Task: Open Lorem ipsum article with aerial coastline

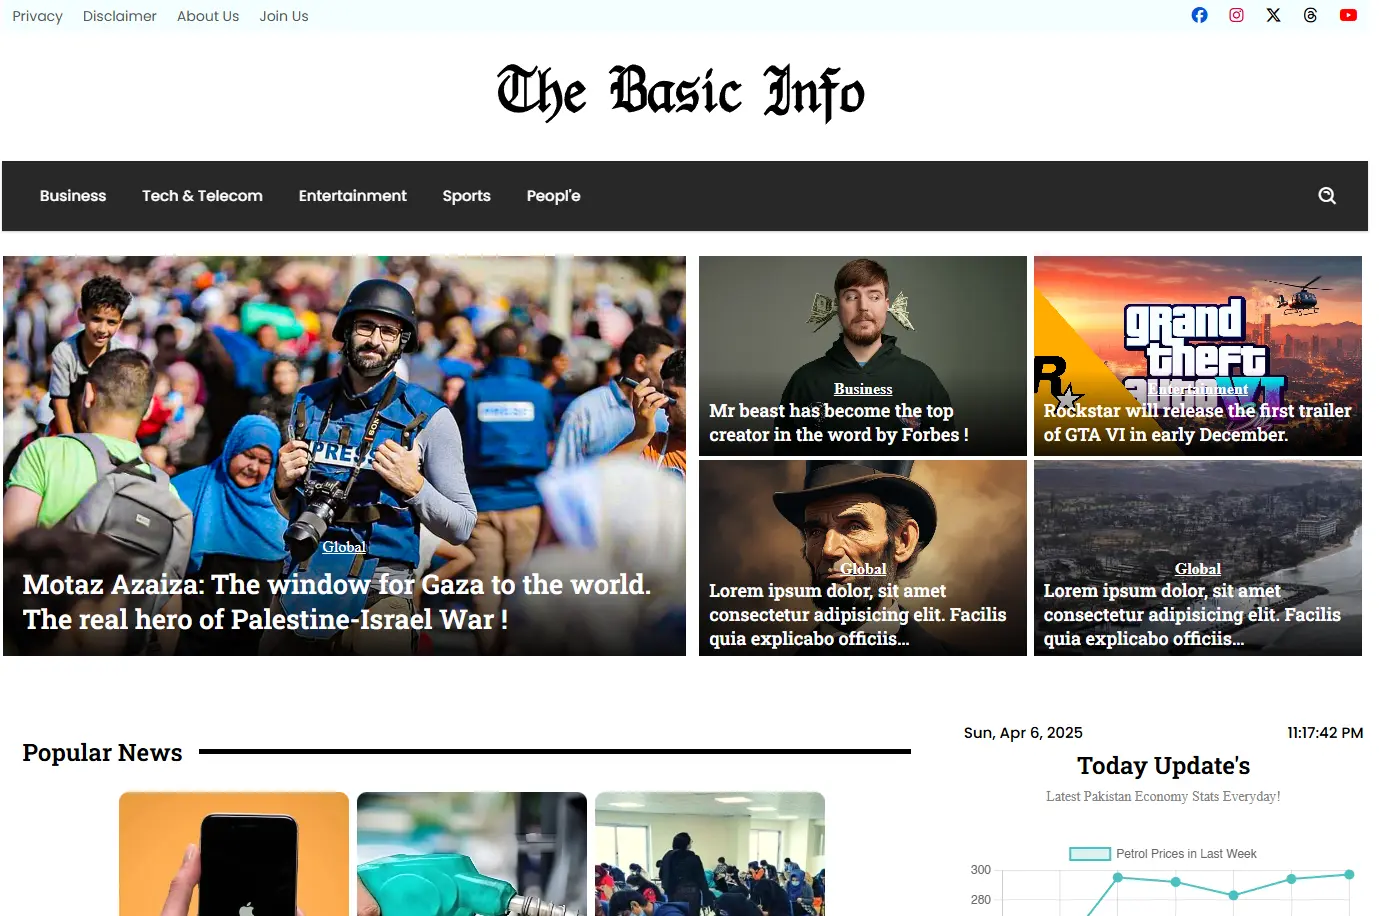Action: 1192,615
